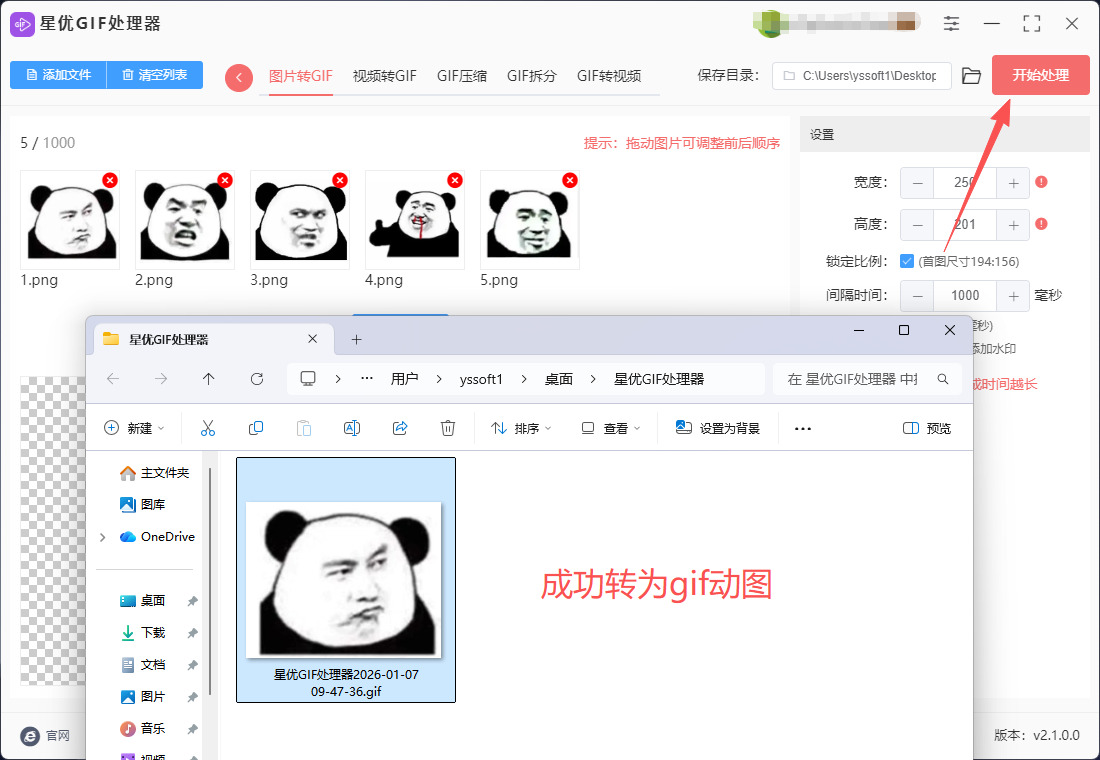Click the yssoft1 breadcrumb segment
This screenshot has width=1100, height=760.
click(x=481, y=379)
